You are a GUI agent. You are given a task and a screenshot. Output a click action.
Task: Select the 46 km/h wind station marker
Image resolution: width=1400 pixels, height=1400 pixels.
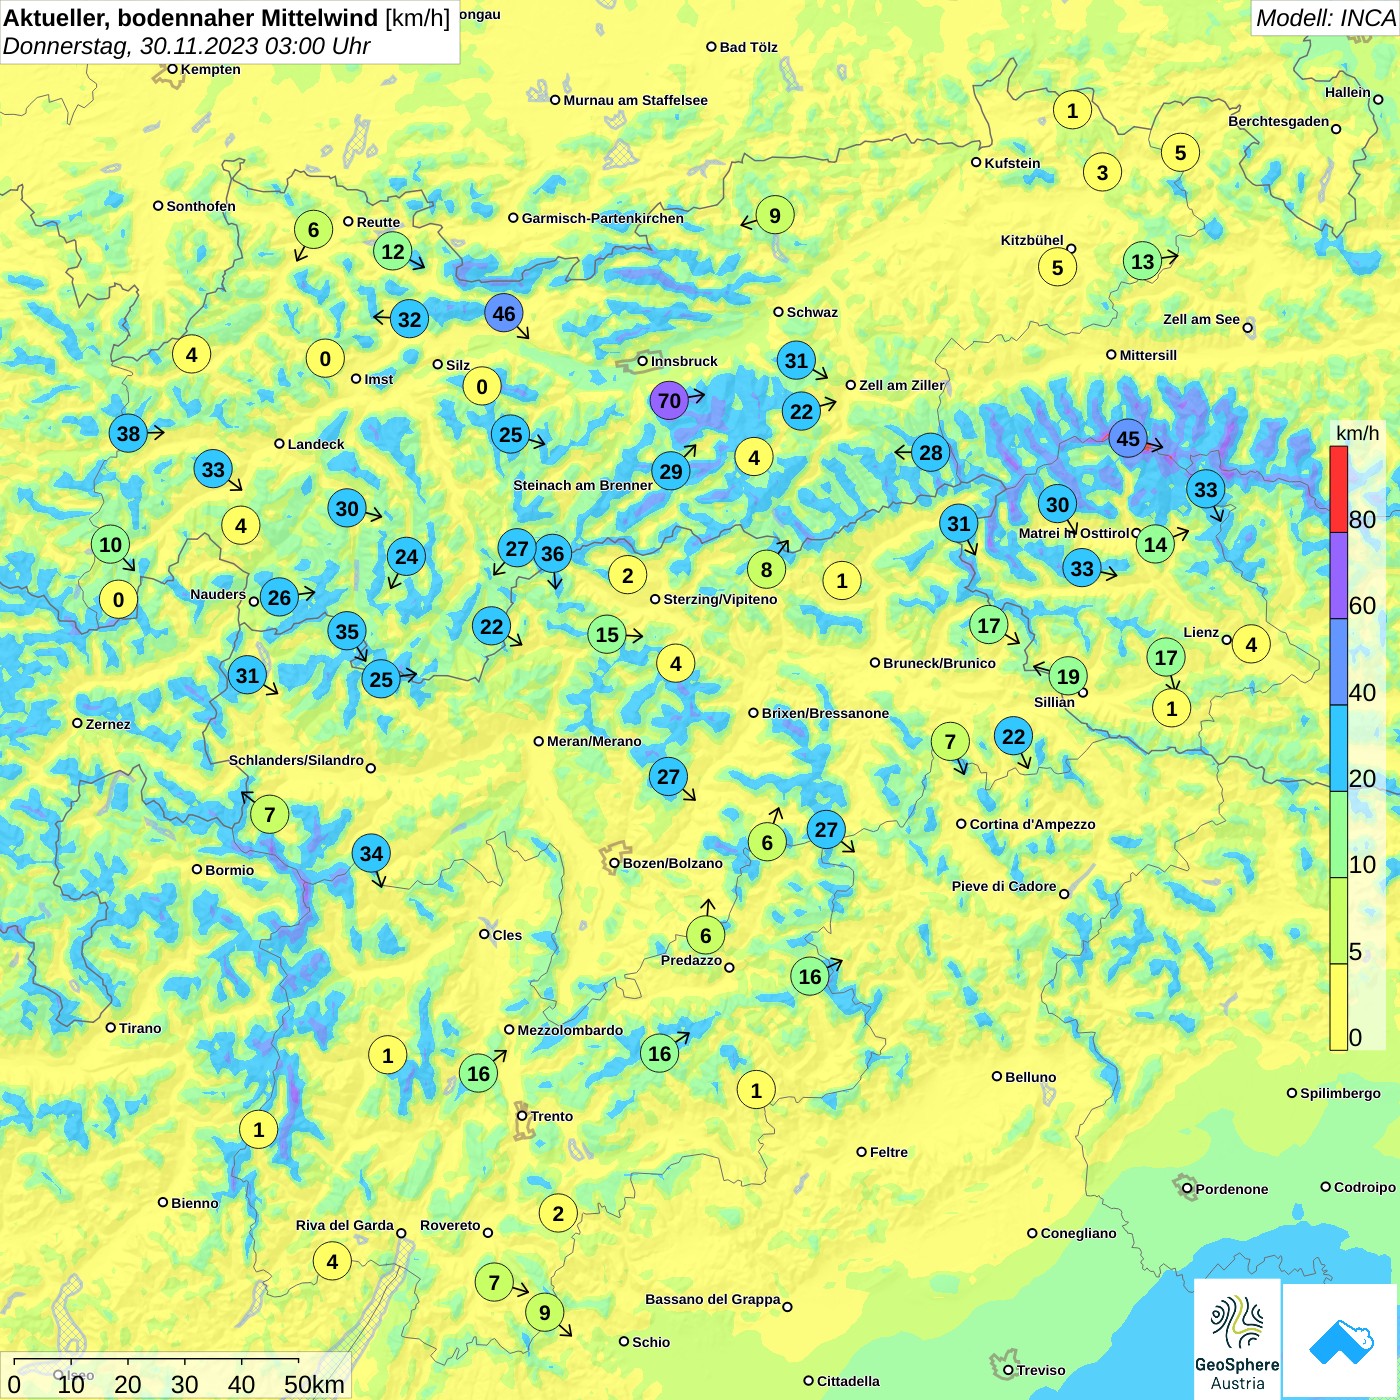click(x=504, y=314)
